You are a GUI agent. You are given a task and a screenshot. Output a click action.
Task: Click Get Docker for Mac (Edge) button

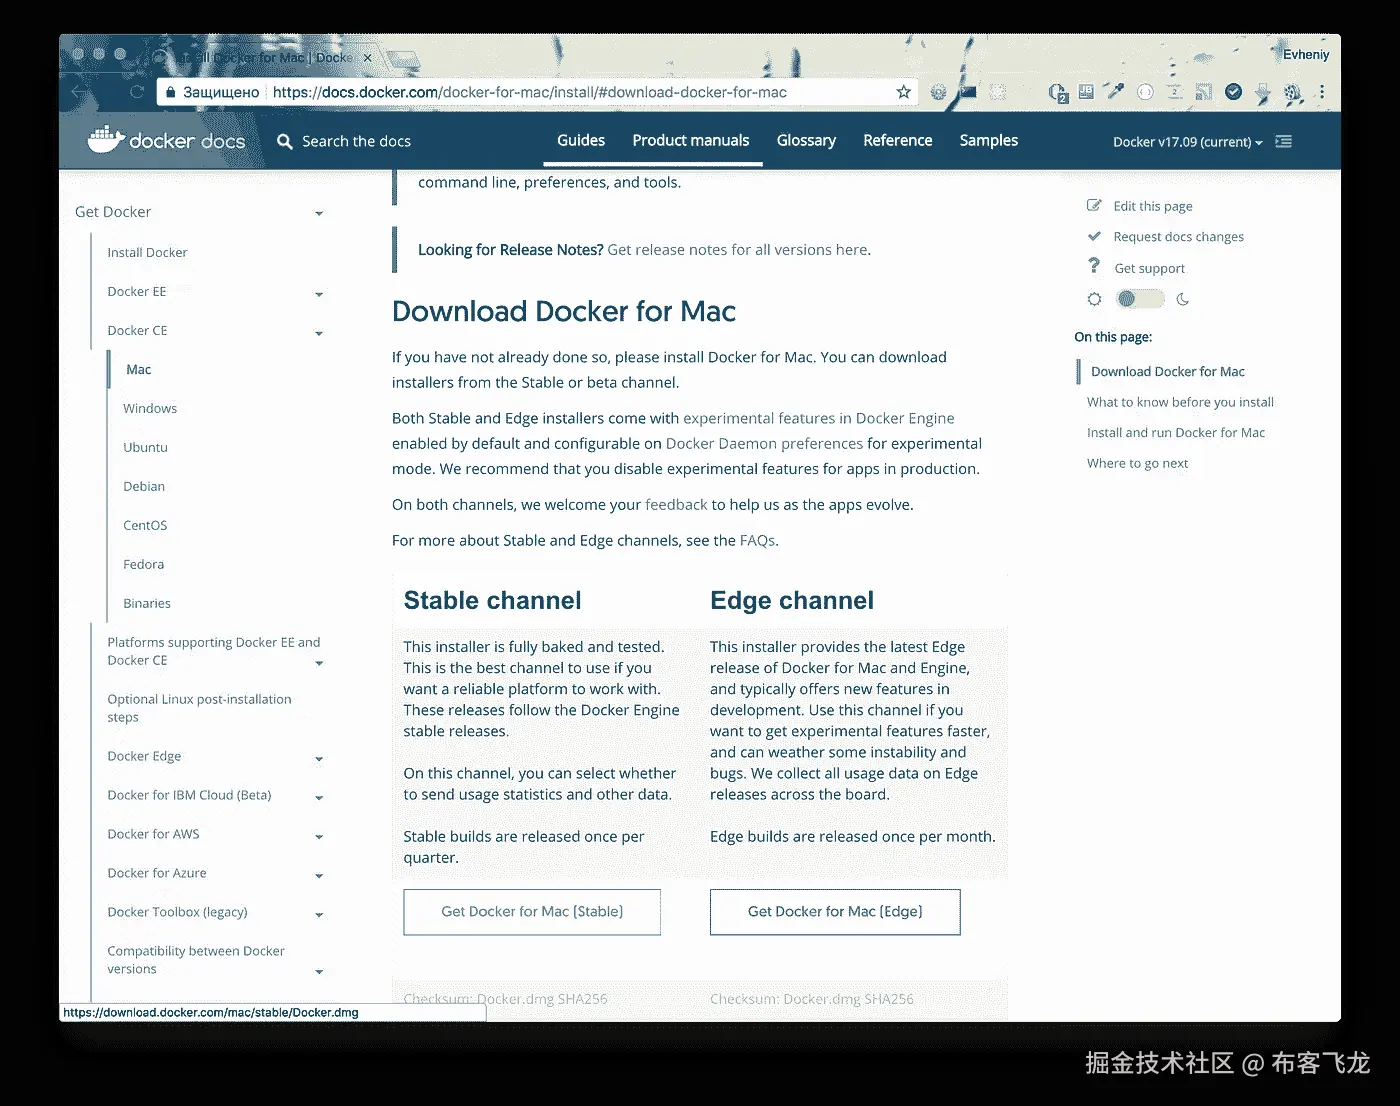coord(835,912)
